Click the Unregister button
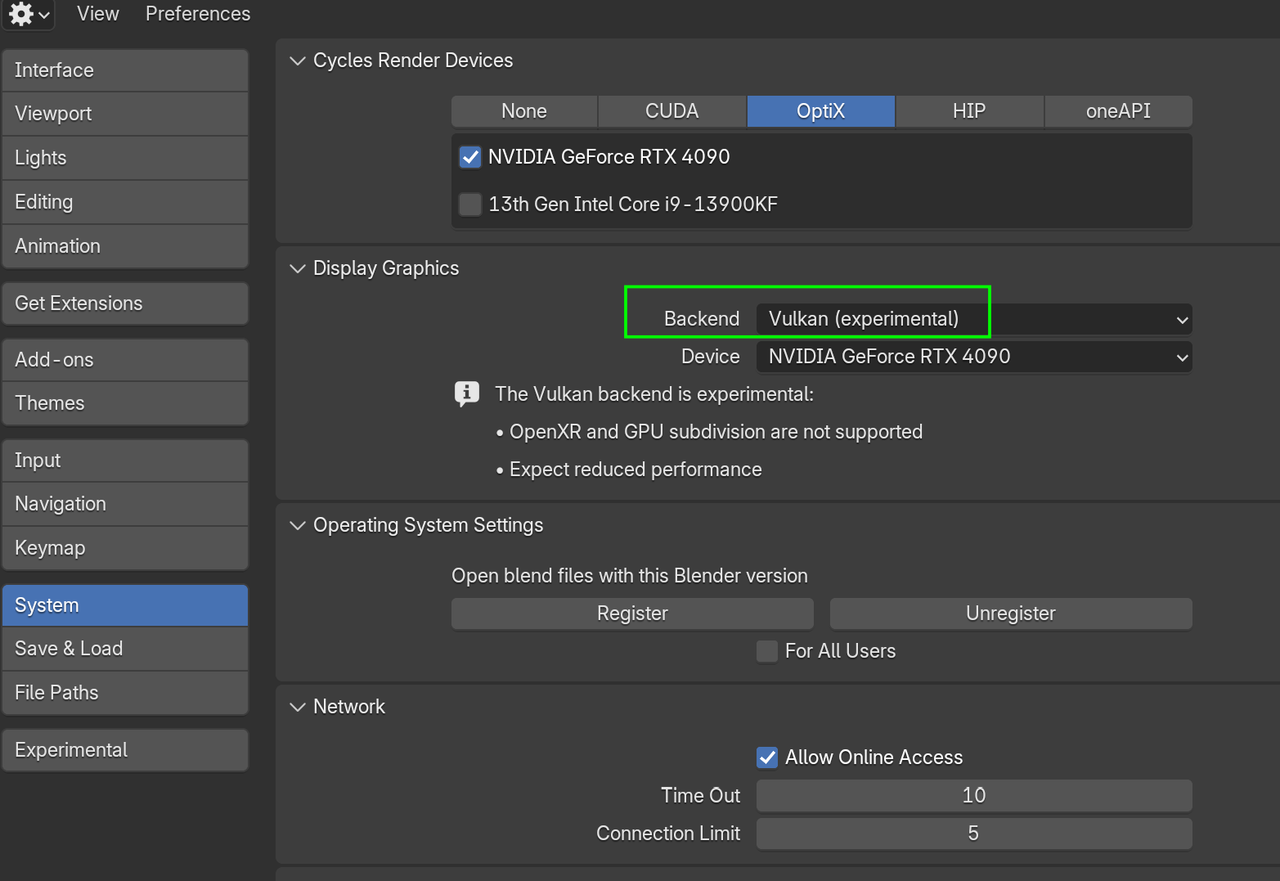This screenshot has height=881, width=1280. click(1010, 614)
